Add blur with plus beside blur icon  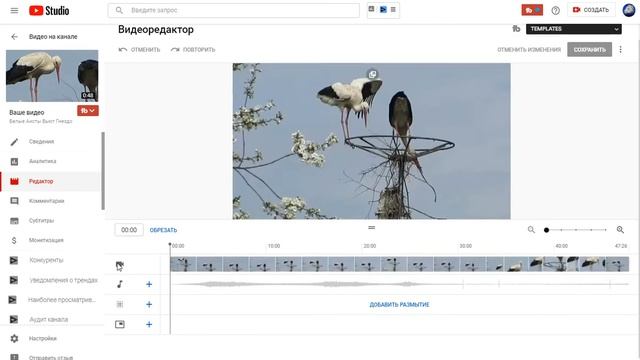point(149,304)
